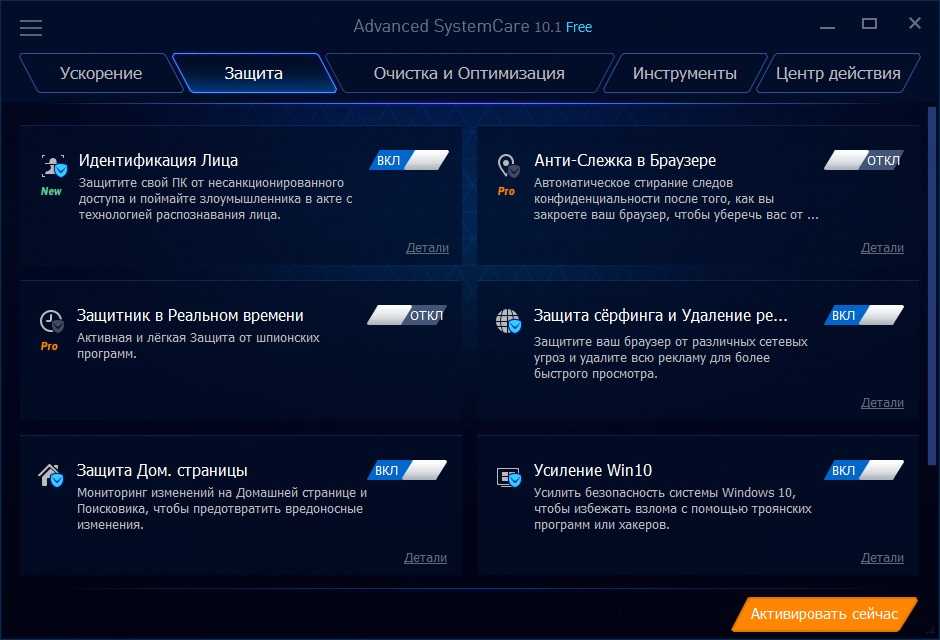The height and width of the screenshot is (640, 940).
Task: Open the hamburger main menu
Action: [x=31, y=27]
